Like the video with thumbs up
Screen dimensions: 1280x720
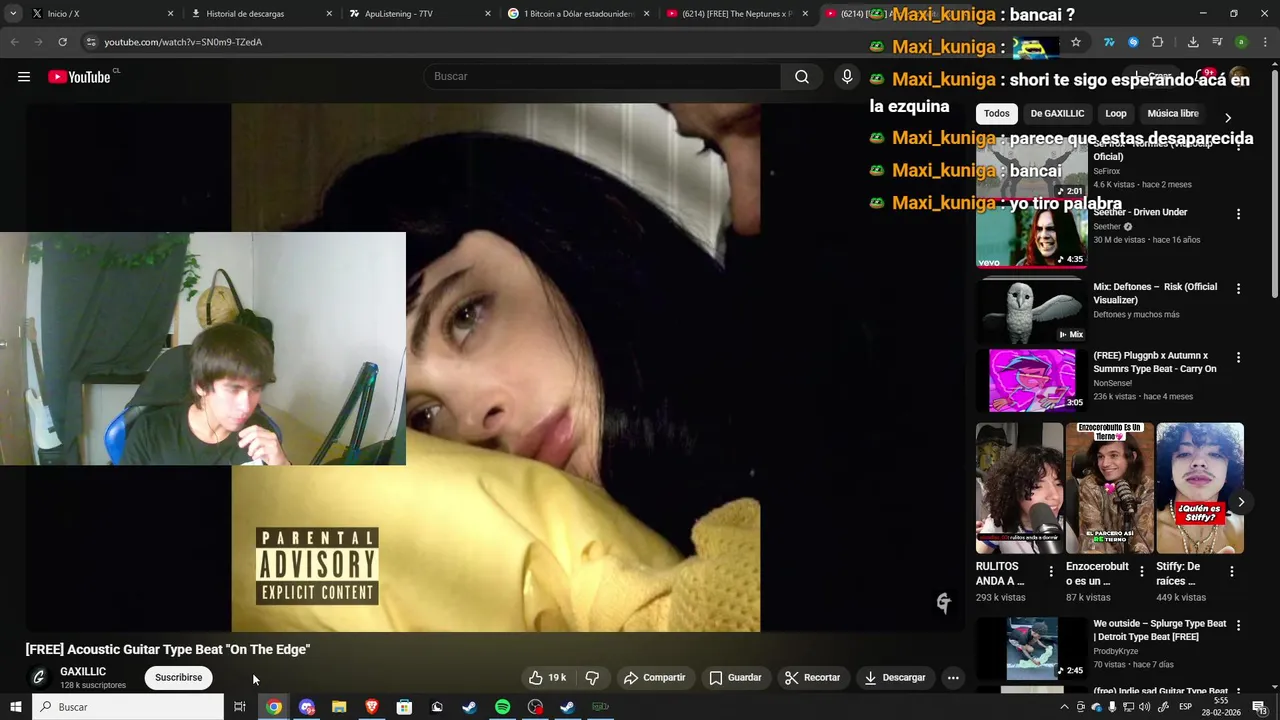coord(547,677)
